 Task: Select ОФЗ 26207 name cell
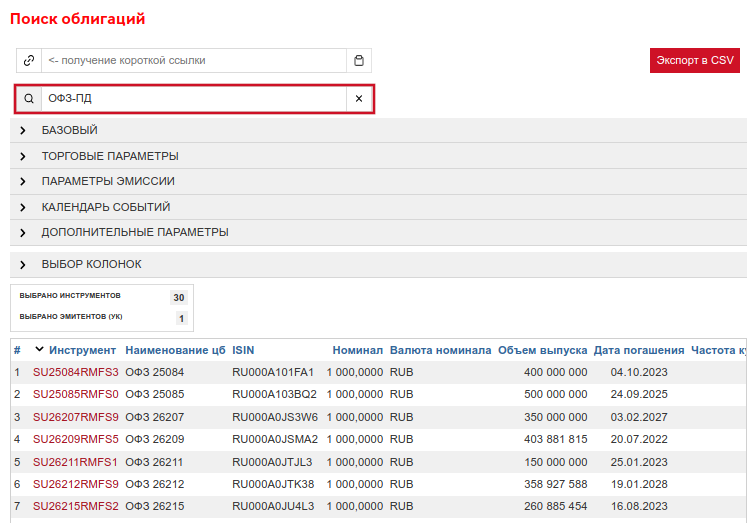pyautogui.click(x=155, y=417)
